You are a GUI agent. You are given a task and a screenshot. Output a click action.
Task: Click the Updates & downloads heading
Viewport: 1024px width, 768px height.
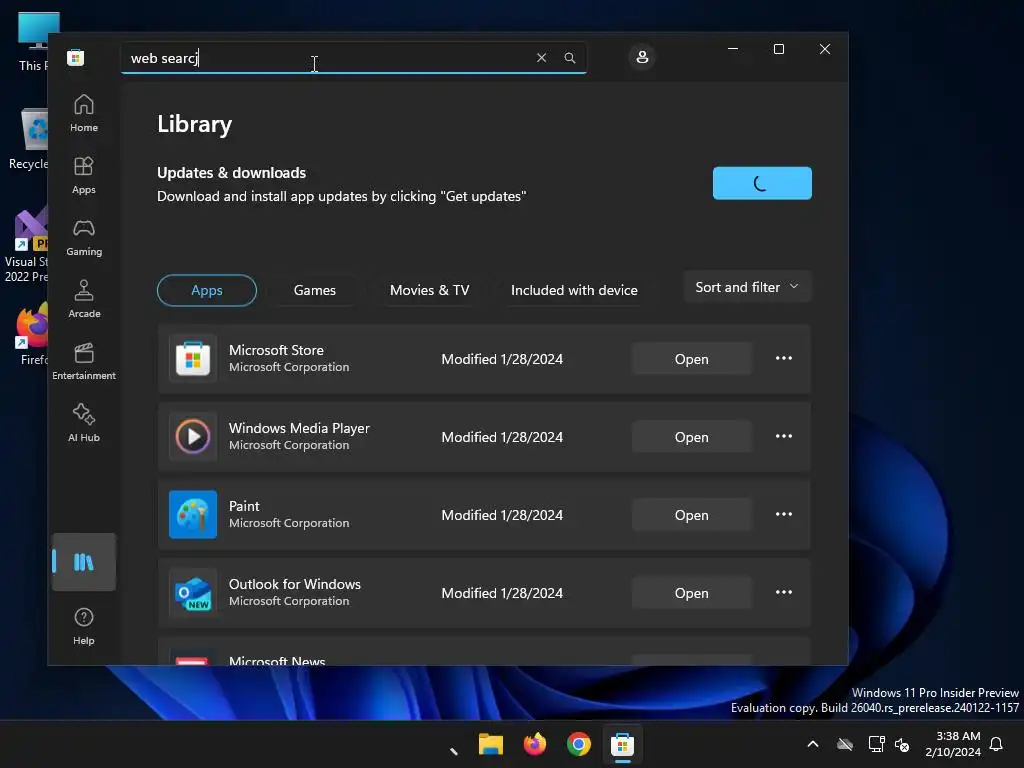click(x=232, y=172)
